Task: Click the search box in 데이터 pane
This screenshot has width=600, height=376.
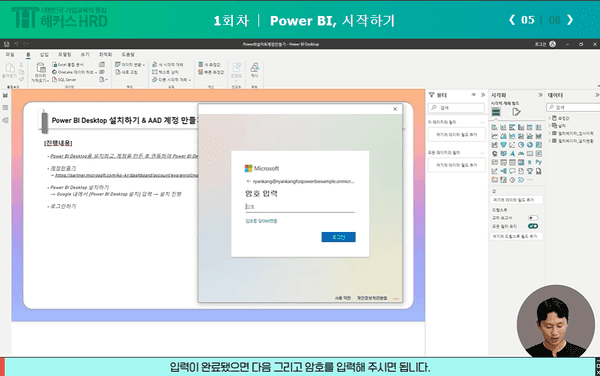Action: pyautogui.click(x=573, y=107)
